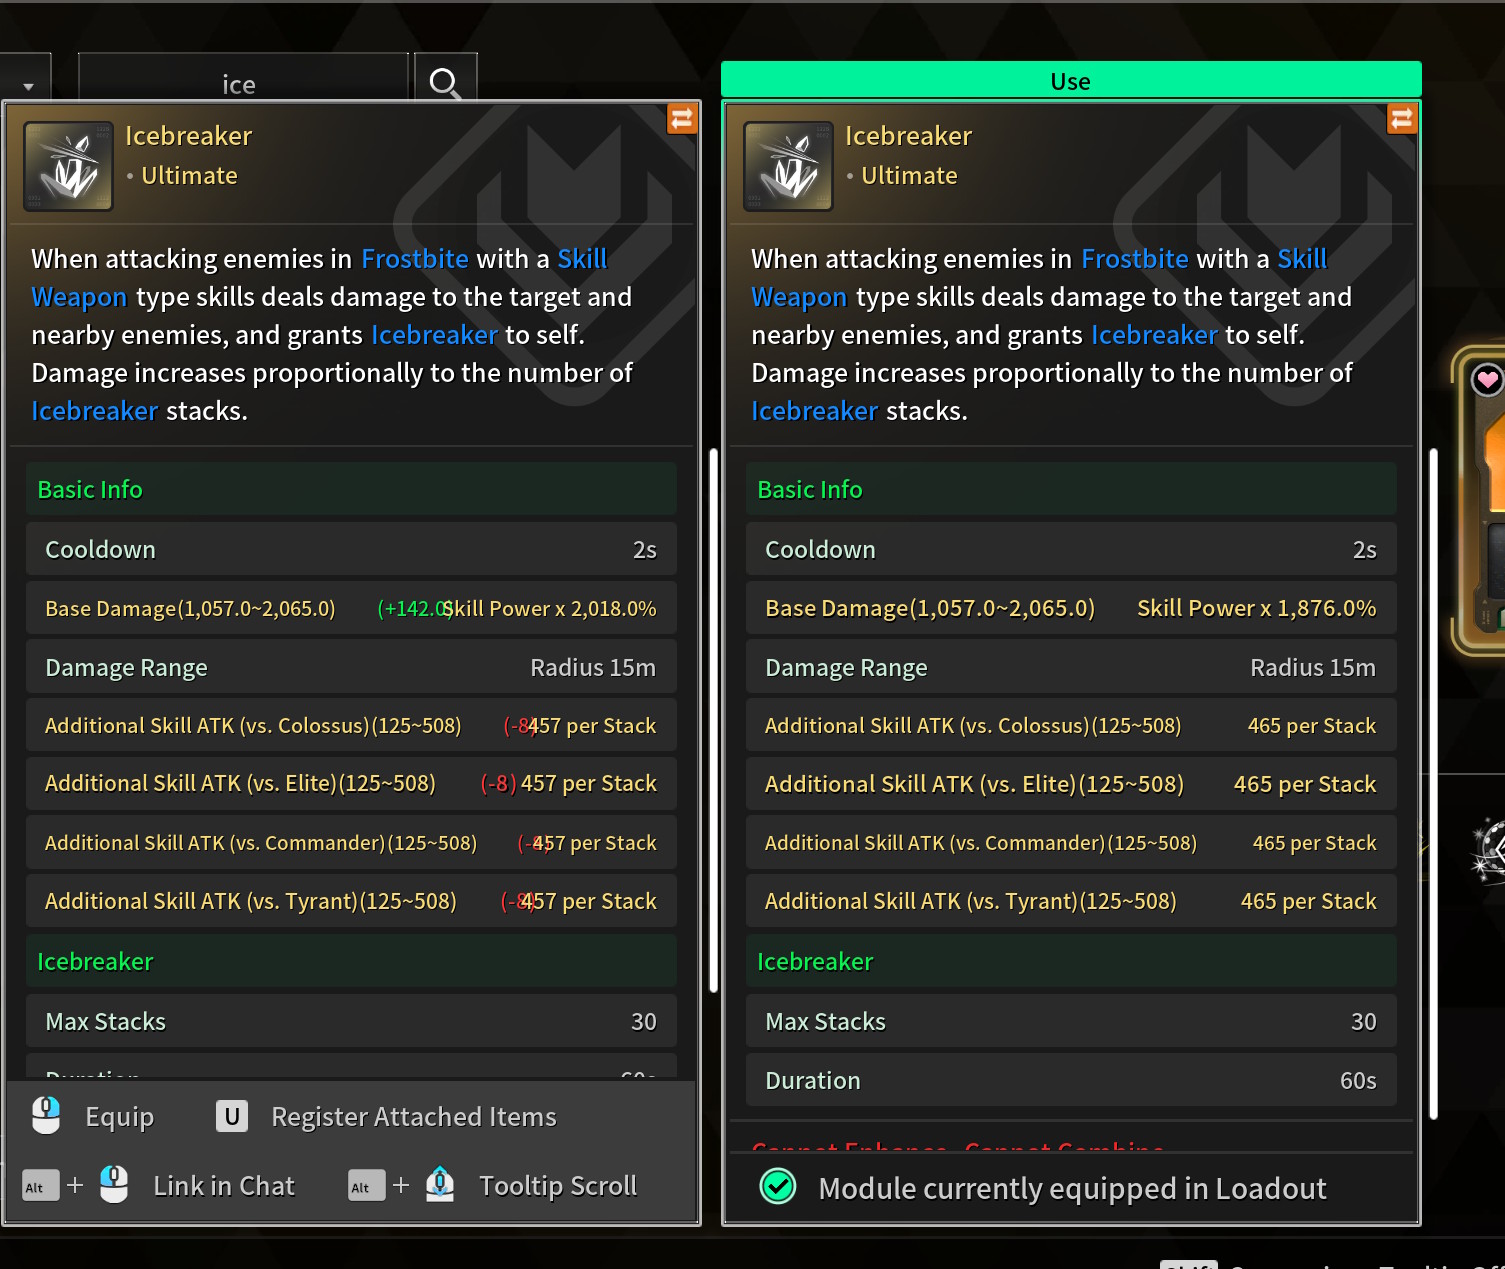
Task: Click right tooltip's Icebreaker link before "stacks"
Action: [815, 411]
